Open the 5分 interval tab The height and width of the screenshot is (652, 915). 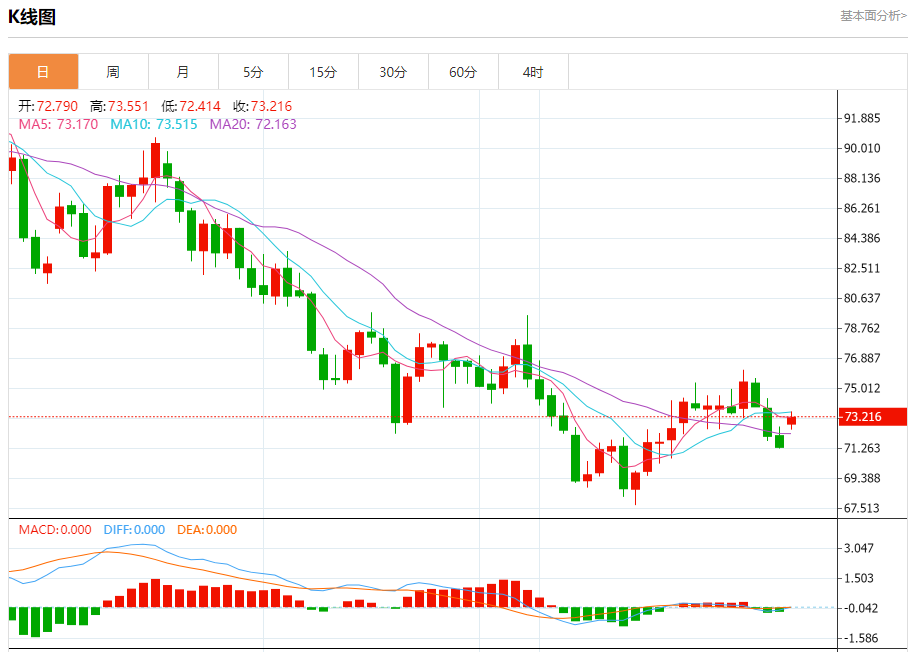tap(253, 72)
